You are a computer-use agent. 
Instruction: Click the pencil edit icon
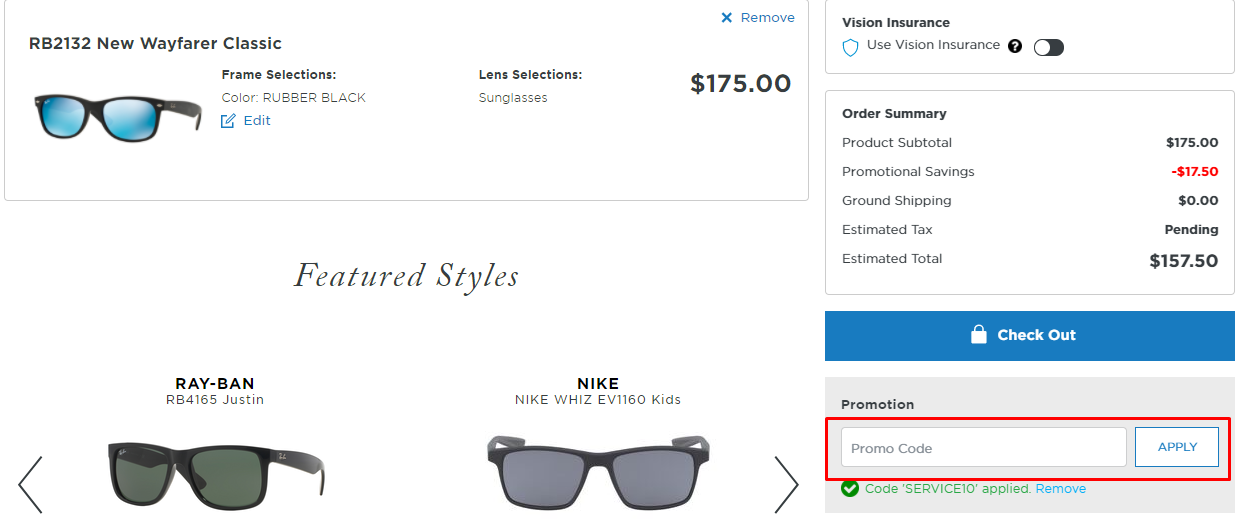point(228,121)
